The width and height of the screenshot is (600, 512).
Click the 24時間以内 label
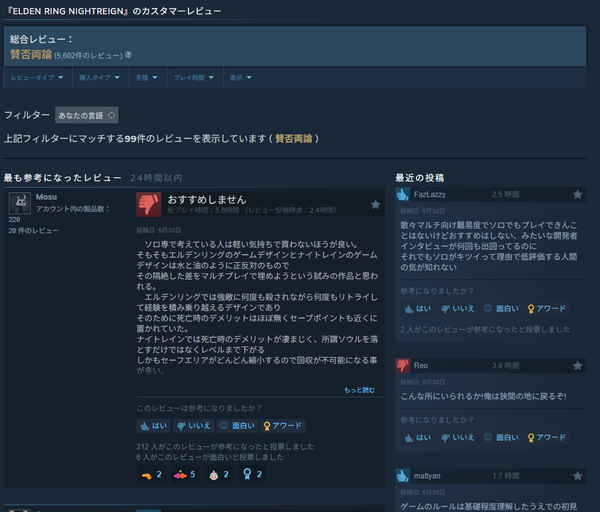156,178
